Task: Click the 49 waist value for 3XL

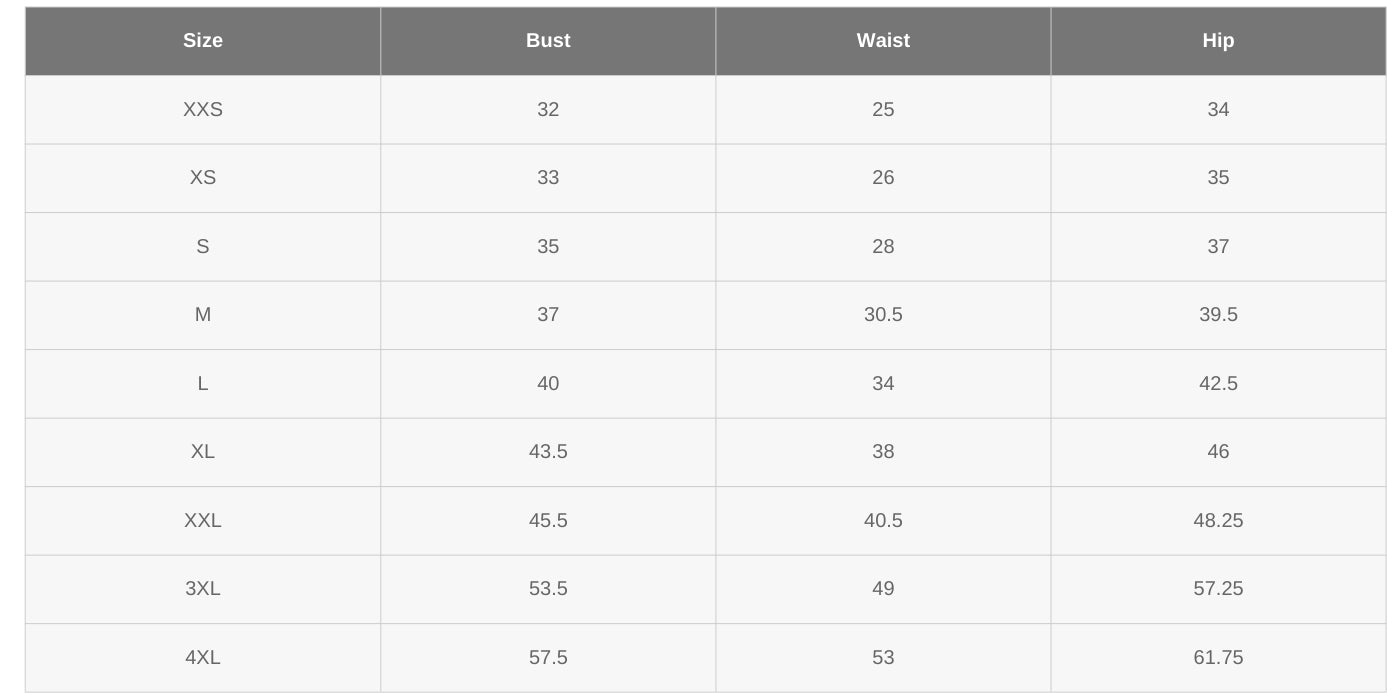Action: click(x=883, y=589)
